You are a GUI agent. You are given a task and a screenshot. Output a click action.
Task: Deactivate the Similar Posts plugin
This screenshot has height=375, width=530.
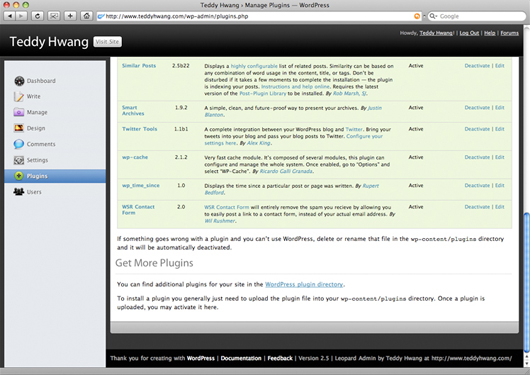(x=477, y=66)
